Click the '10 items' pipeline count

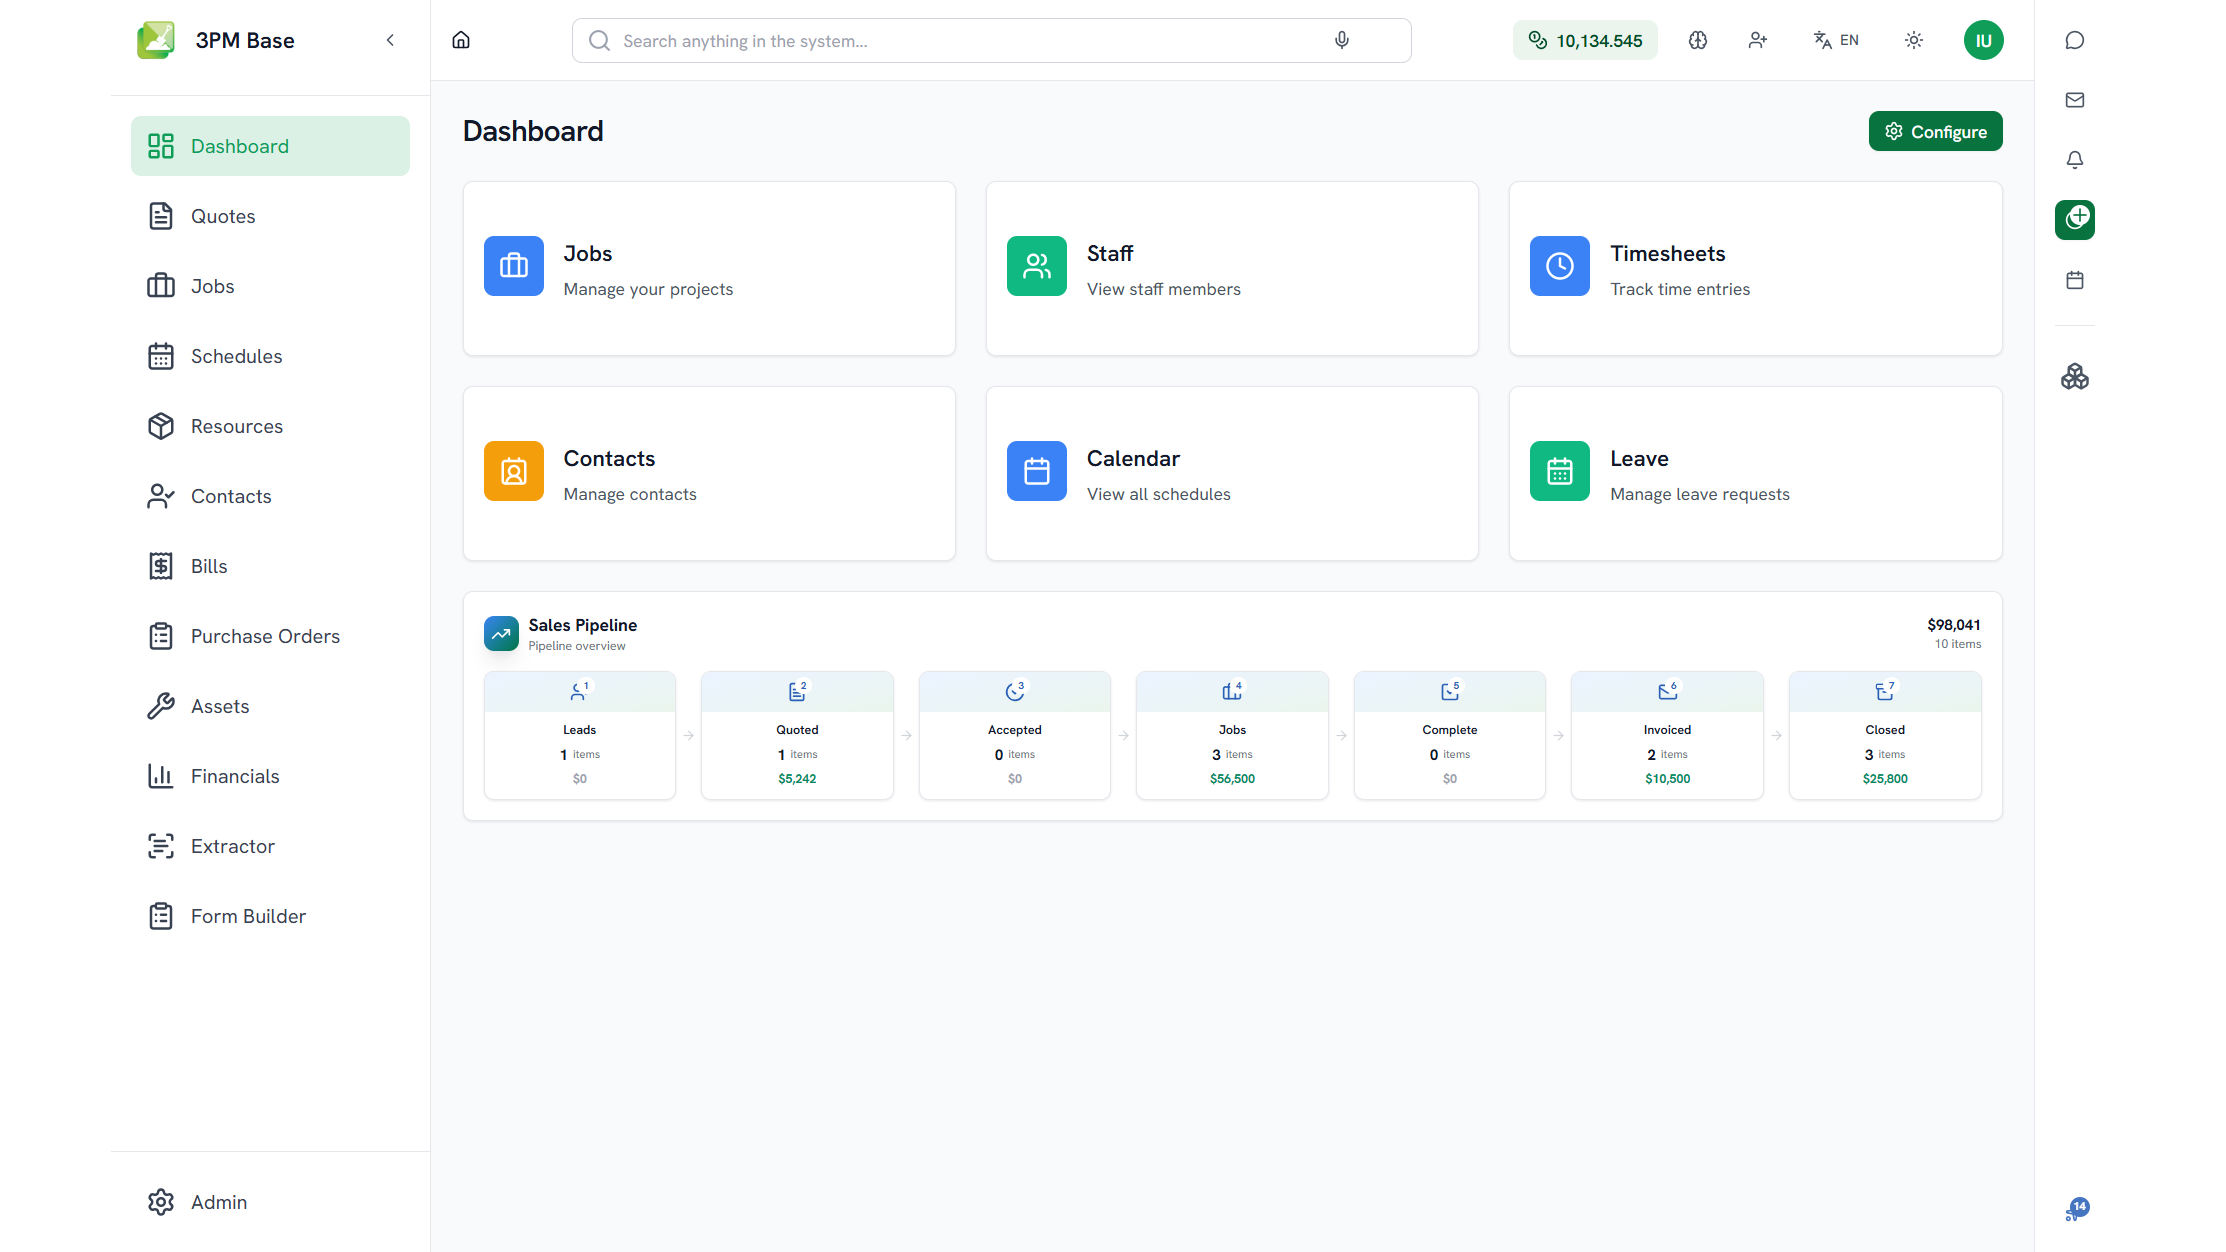click(x=1958, y=644)
